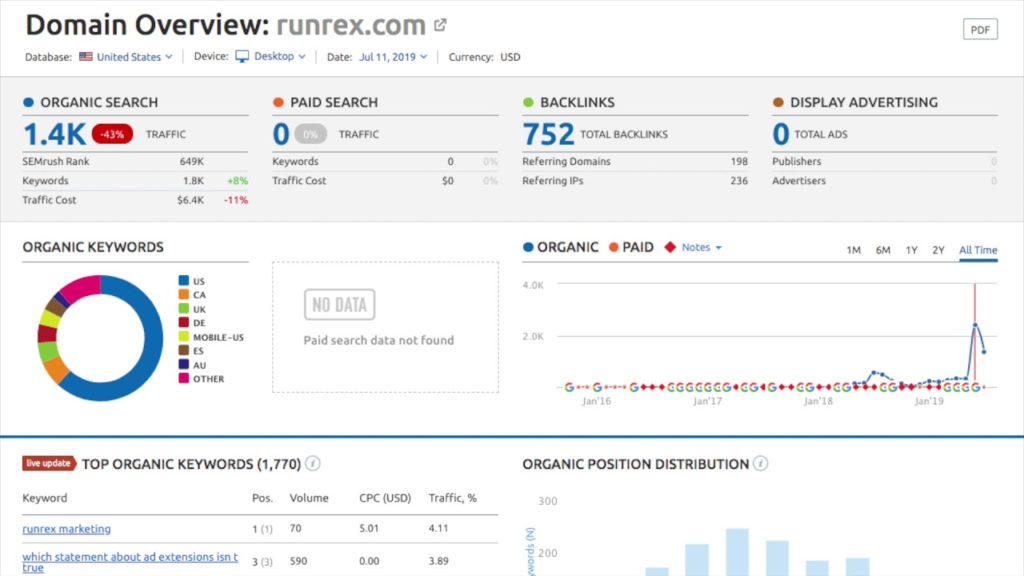Click the UK legend color swatch
The width and height of the screenshot is (1024, 576).
(184, 309)
